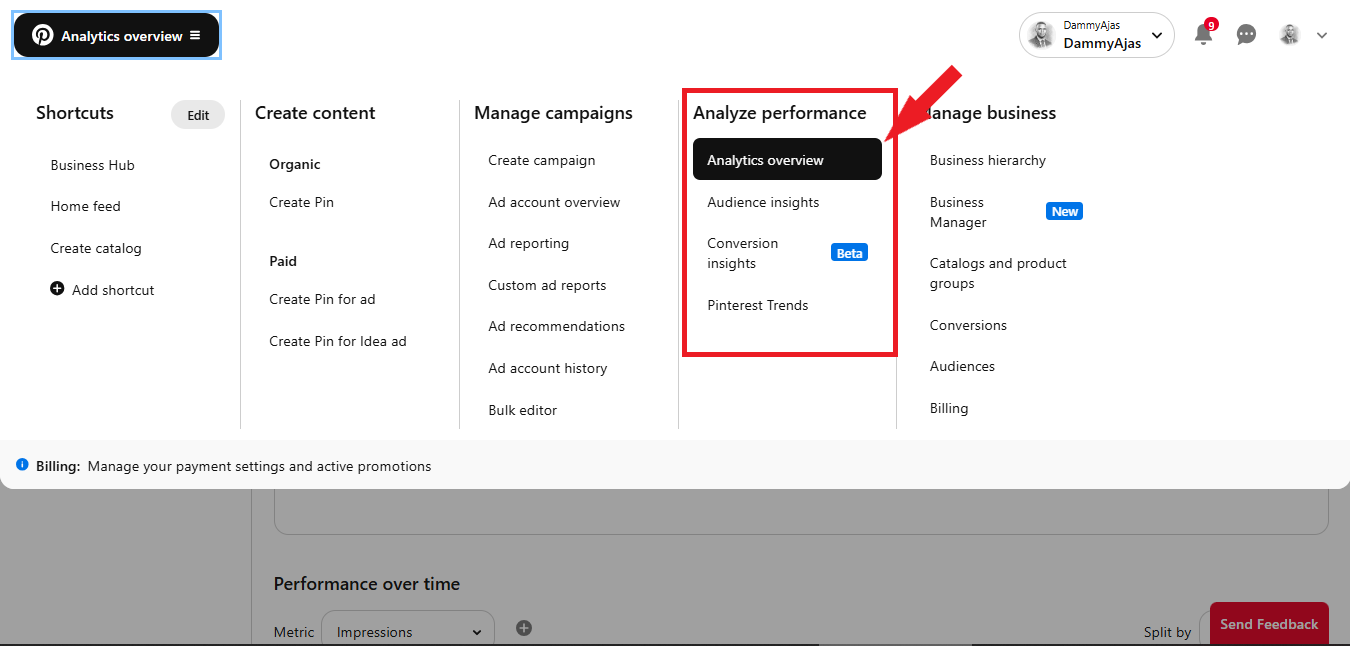Open the messages speech bubble icon

[1246, 35]
